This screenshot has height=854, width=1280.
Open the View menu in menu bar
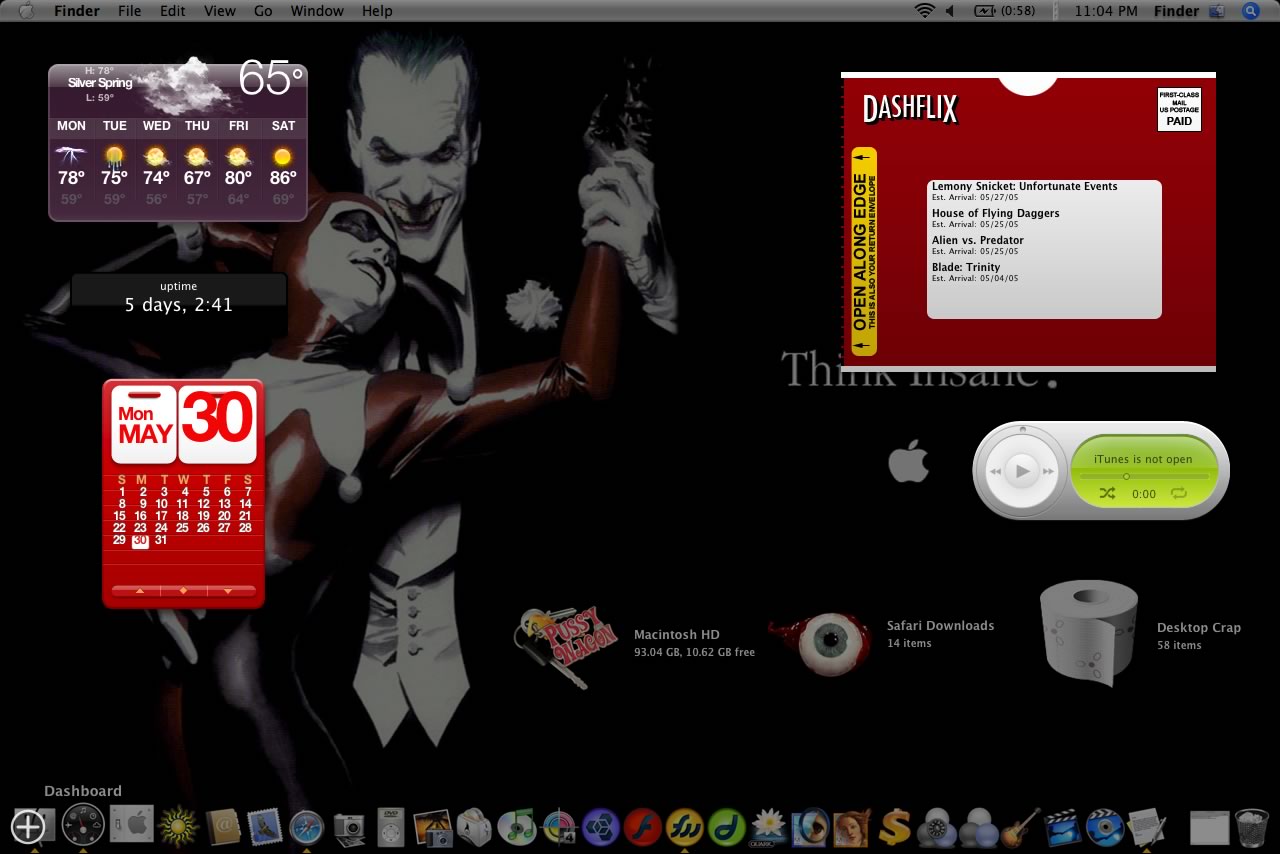219,11
